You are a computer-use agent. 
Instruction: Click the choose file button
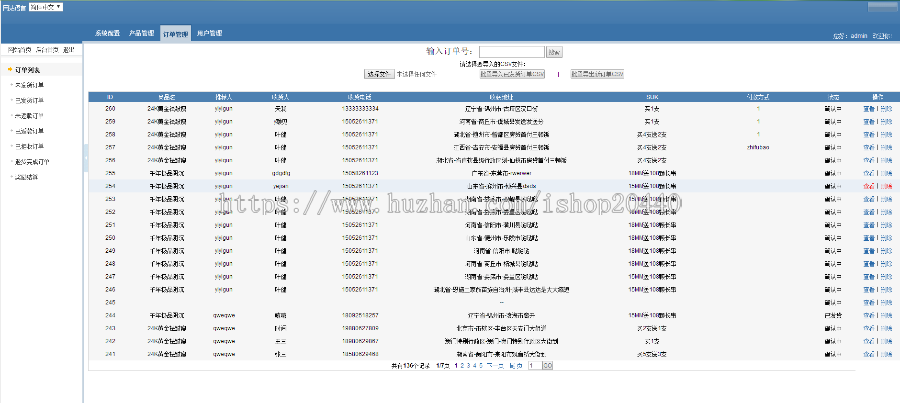(379, 74)
